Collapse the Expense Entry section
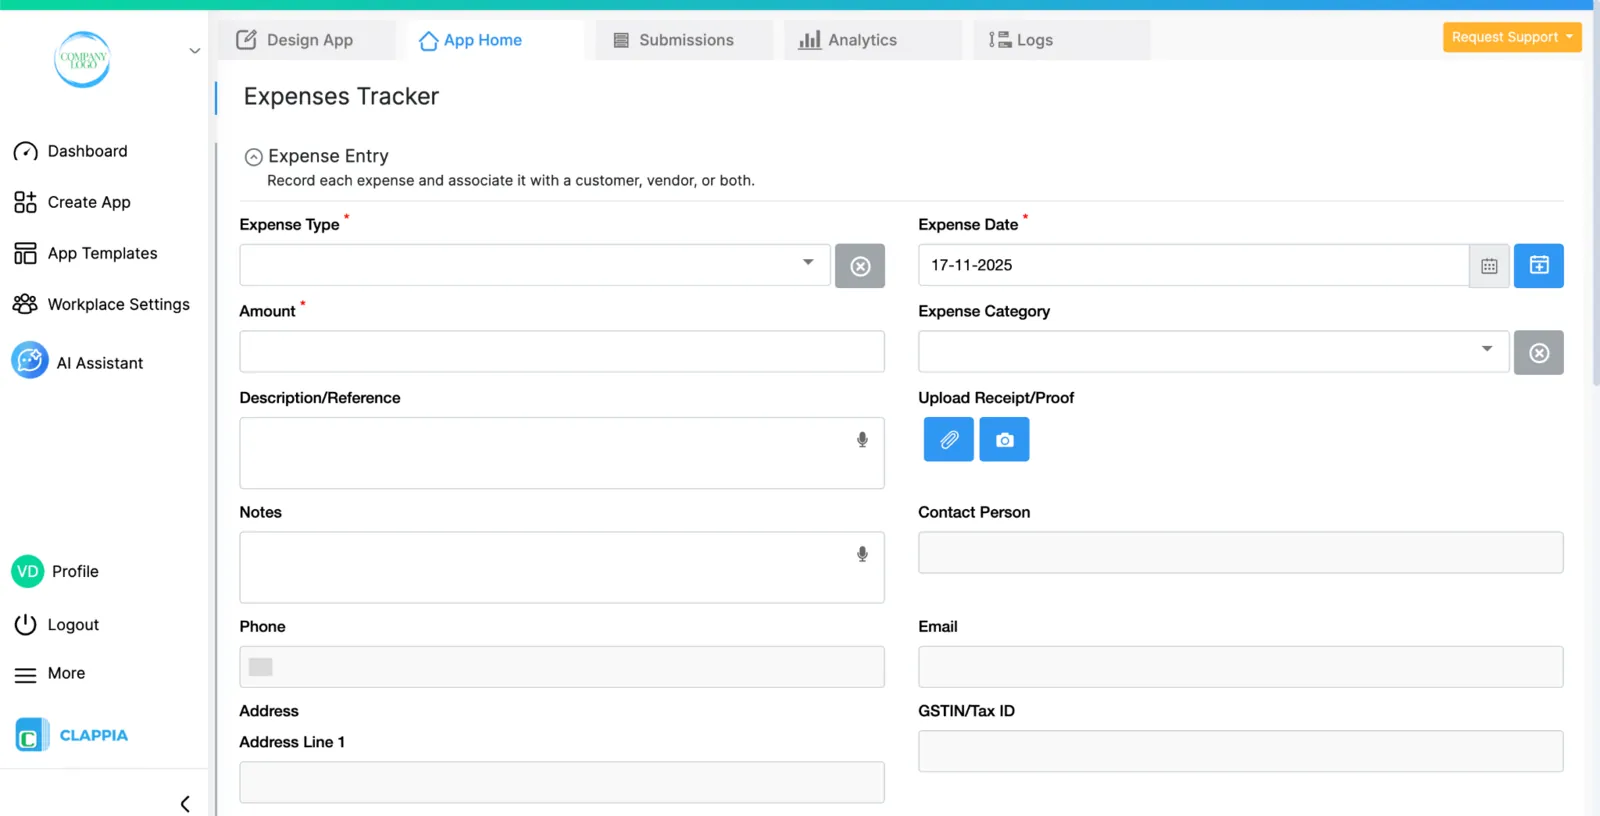 [254, 157]
